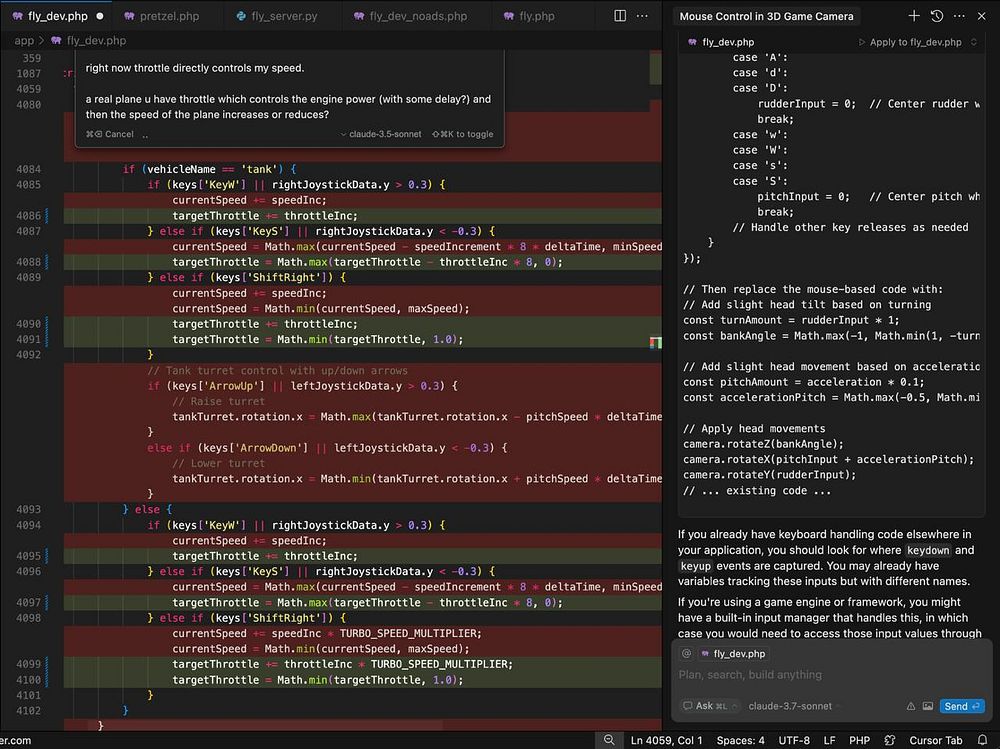Attach an image to chat

click(x=927, y=706)
